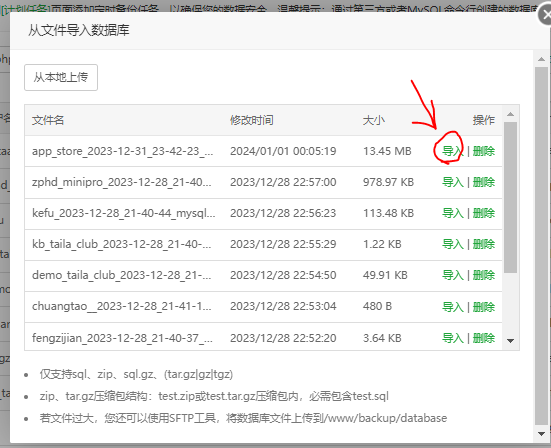The width and height of the screenshot is (551, 448).
Task: Click the supported formats note 仅支持sql、zip
Action: 136,375
